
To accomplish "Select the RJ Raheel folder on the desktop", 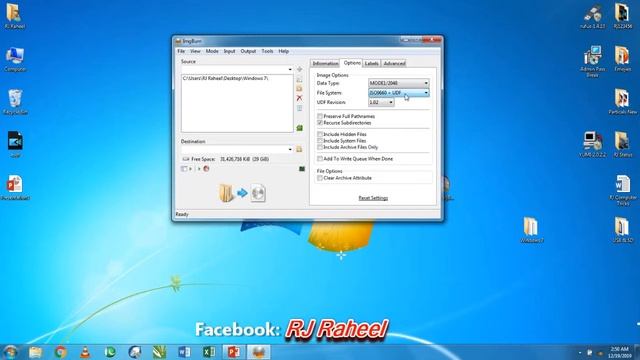I will point(15,16).
